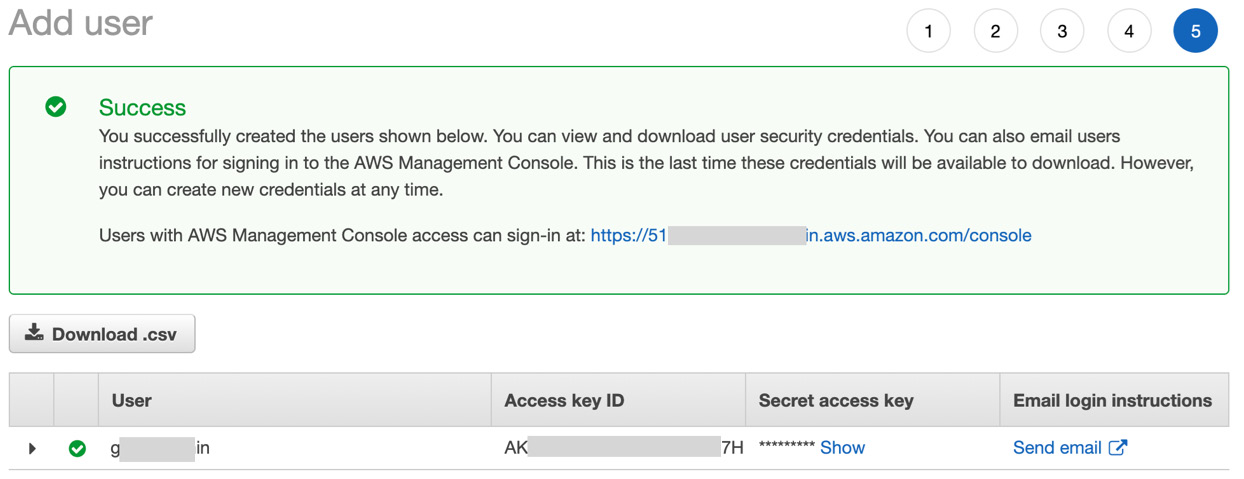
Task: Send email login instructions
Action: coord(1057,448)
